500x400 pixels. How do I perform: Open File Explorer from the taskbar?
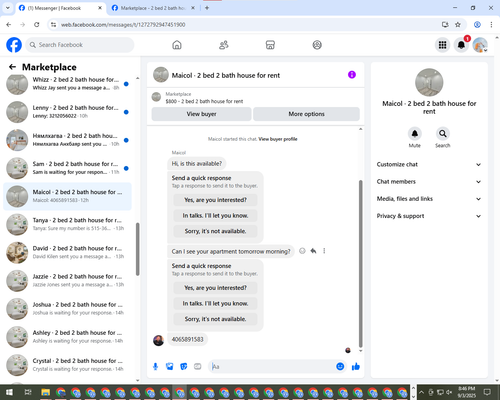coord(45,392)
